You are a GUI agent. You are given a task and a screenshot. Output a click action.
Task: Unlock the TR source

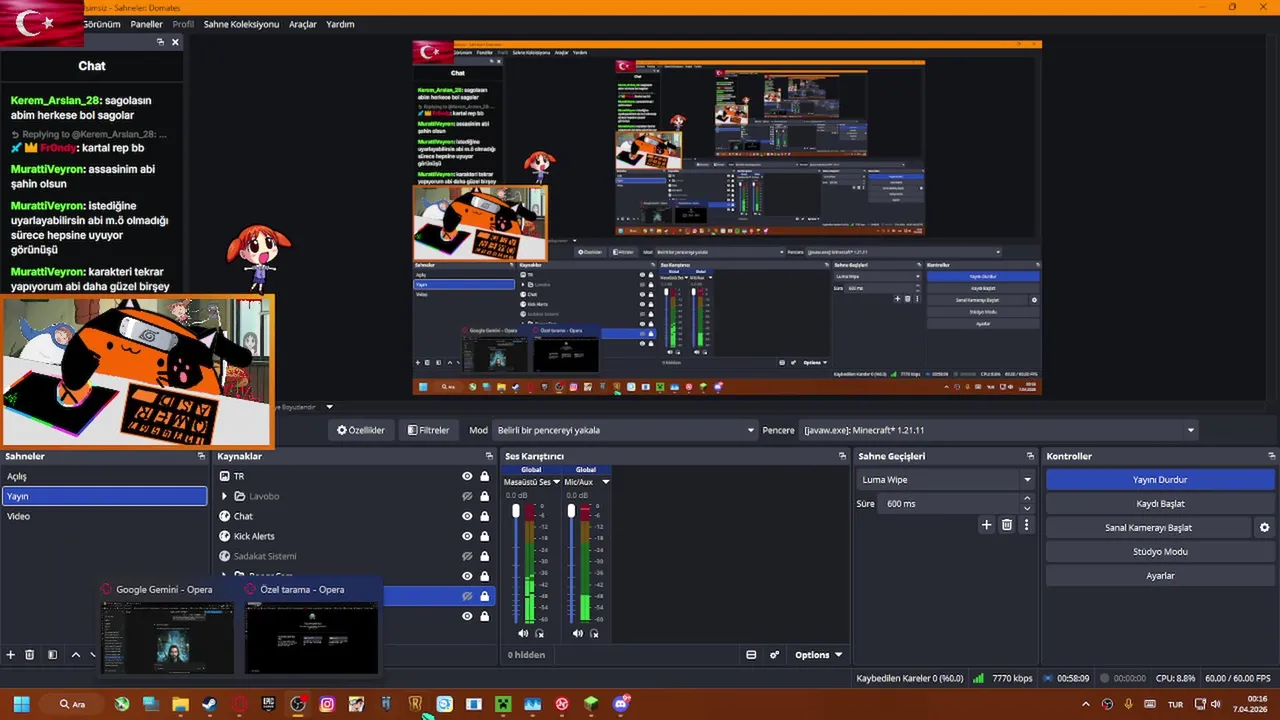485,477
